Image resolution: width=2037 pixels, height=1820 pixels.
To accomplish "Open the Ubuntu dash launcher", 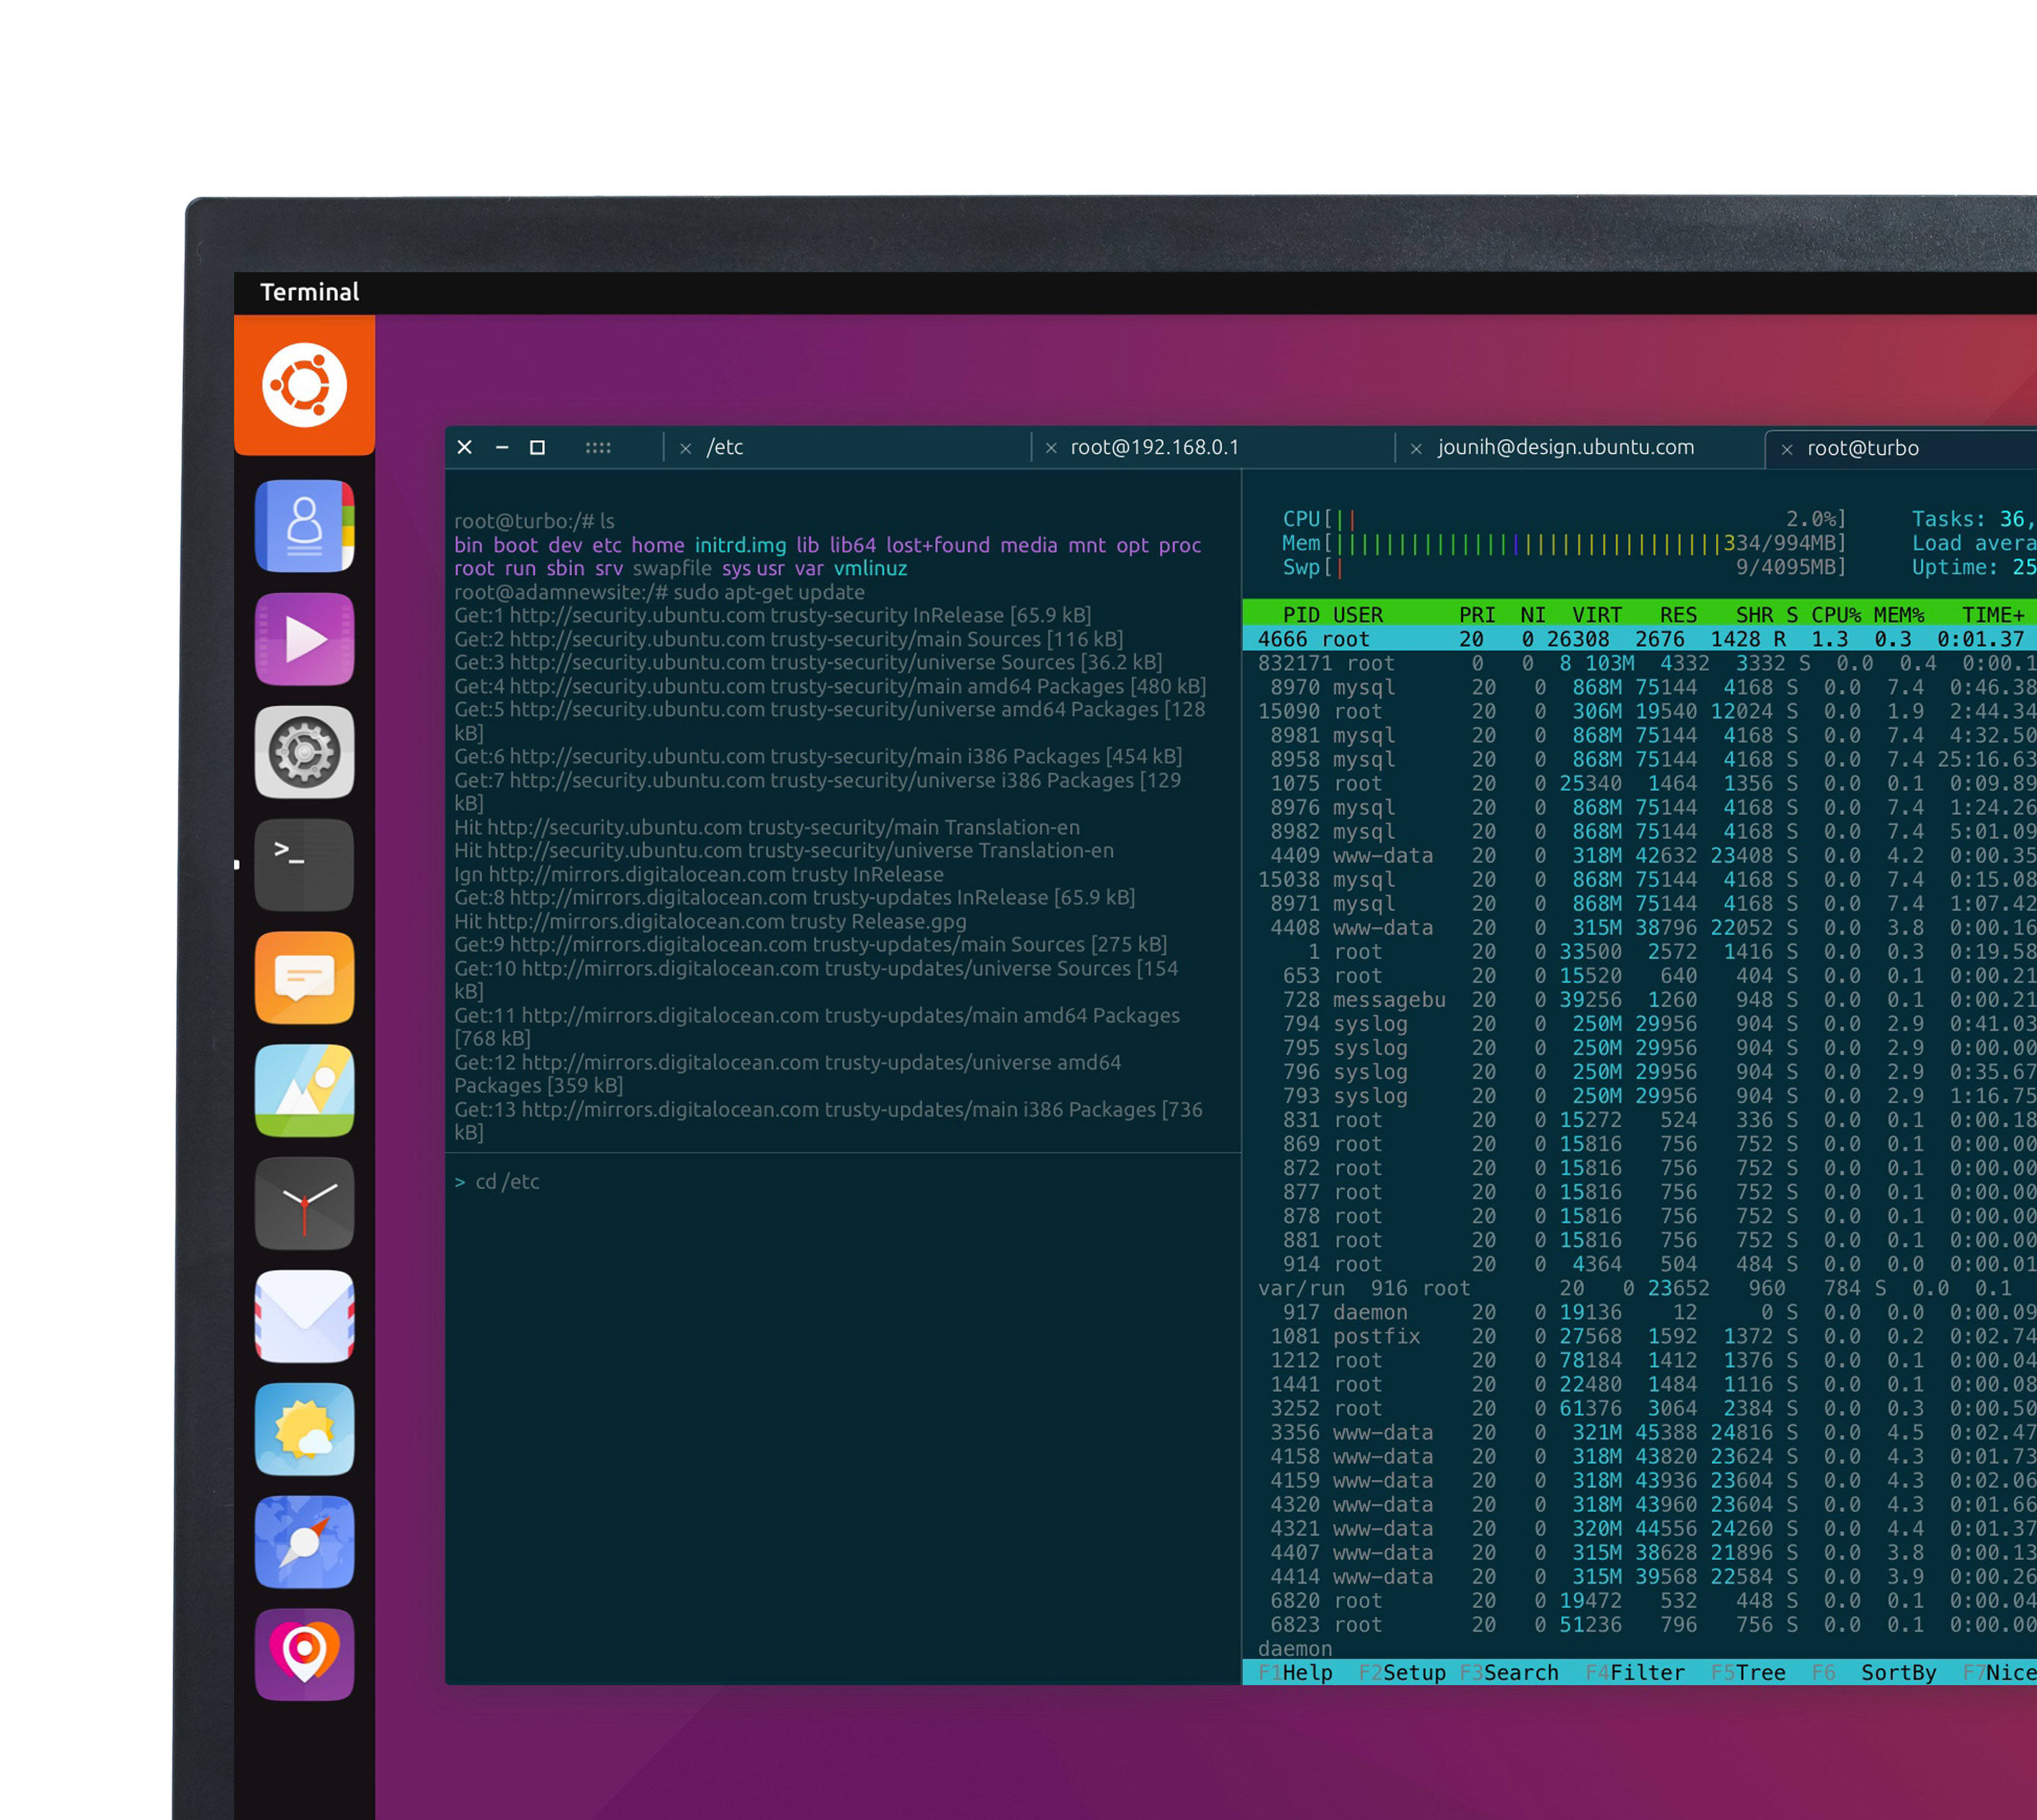I will pyautogui.click(x=304, y=385).
